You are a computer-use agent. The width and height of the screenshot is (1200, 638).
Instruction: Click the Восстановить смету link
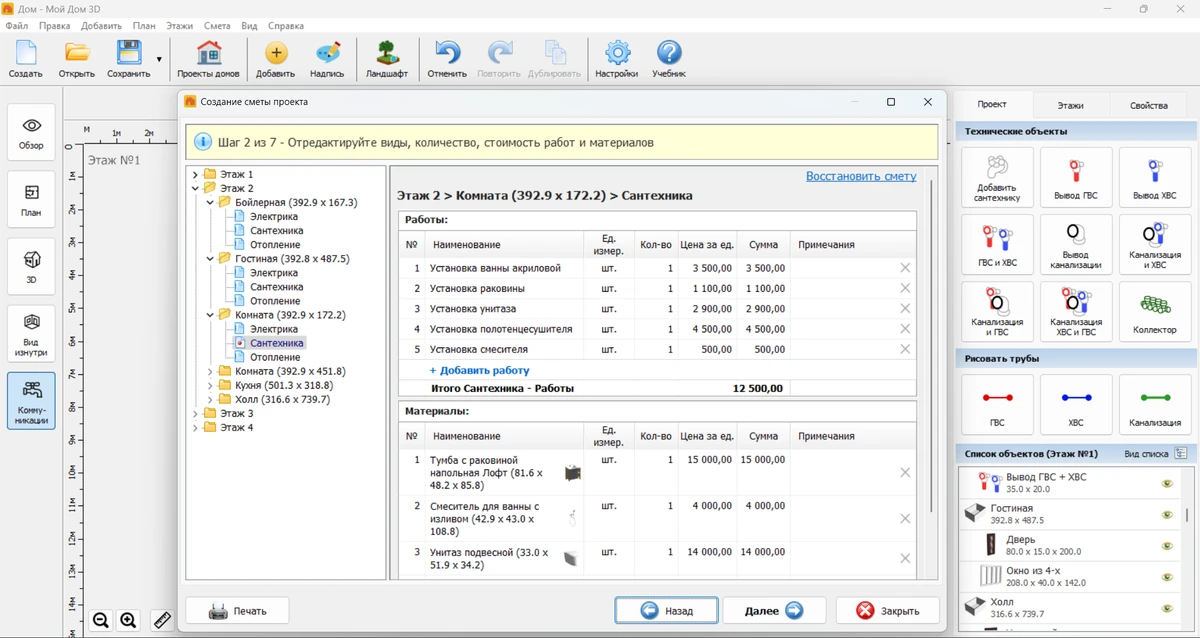pyautogui.click(x=860, y=176)
